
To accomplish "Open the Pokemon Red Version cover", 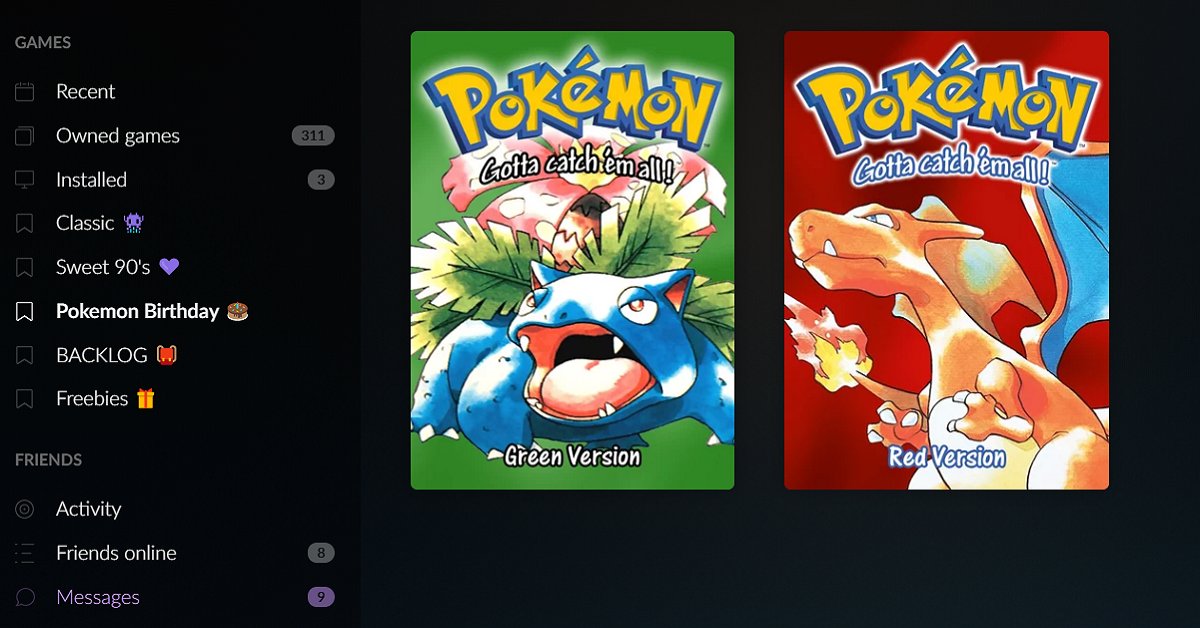I will coord(946,260).
